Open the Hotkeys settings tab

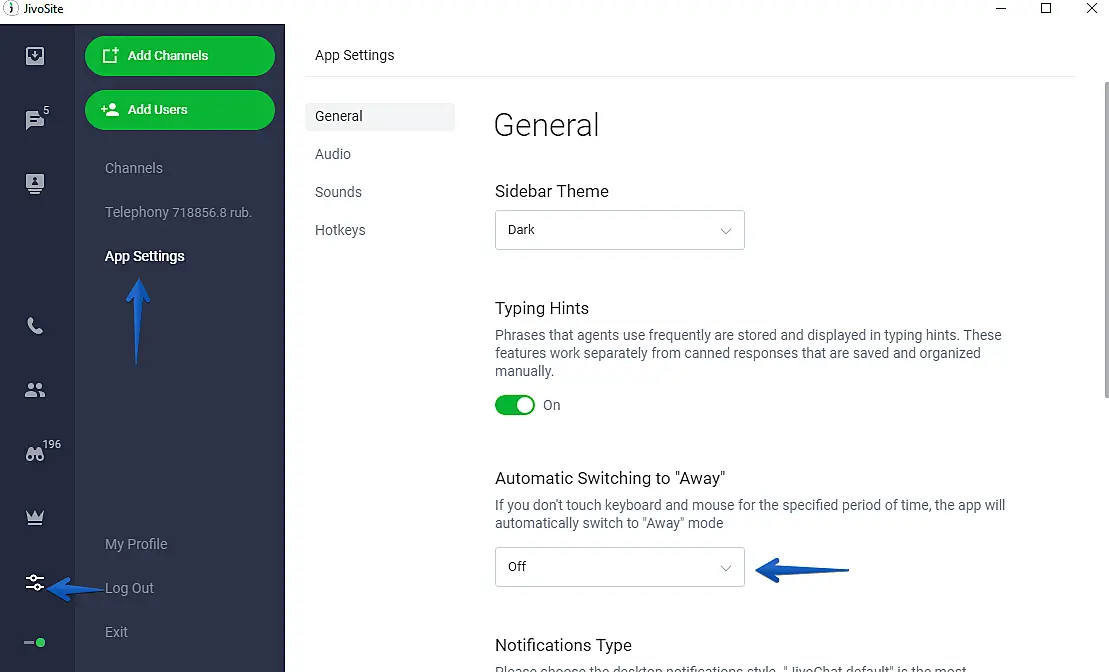coord(340,230)
